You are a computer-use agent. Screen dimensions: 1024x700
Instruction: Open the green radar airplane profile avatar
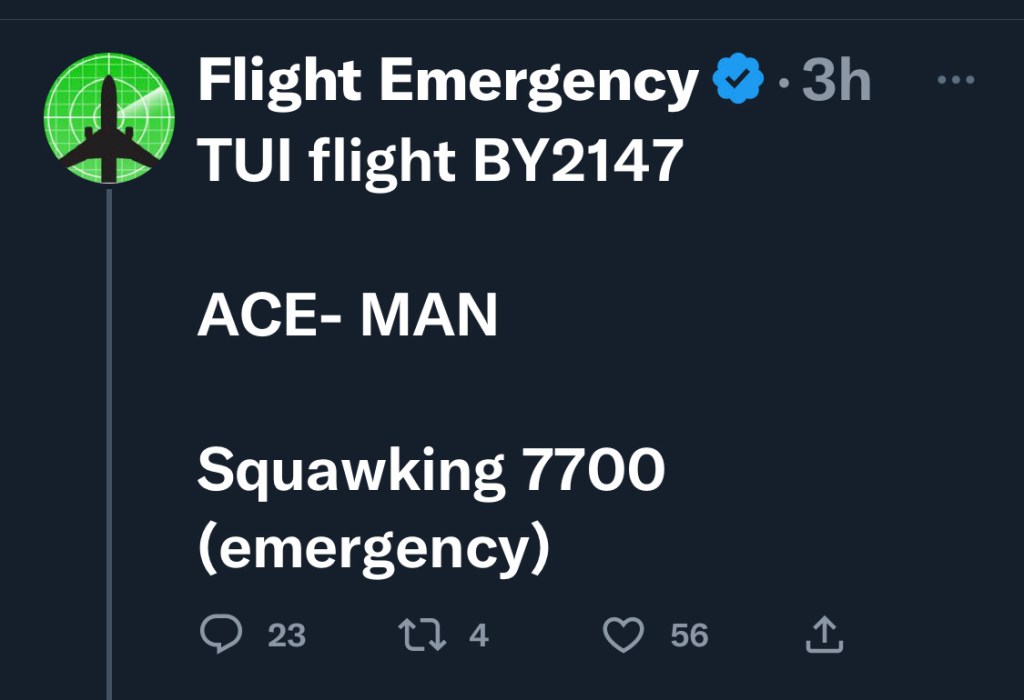pyautogui.click(x=109, y=118)
